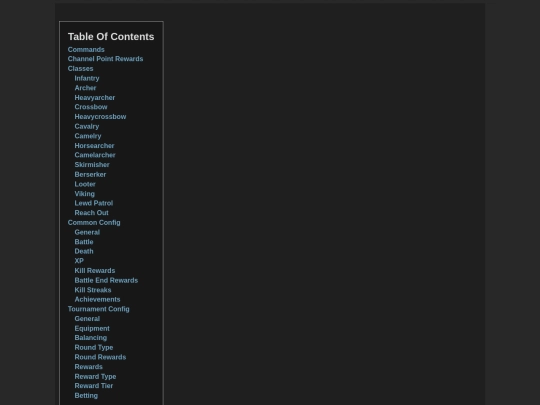Viewport: 540px width, 405px height.
Task: Open General under Common Config
Action: (x=87, y=232)
